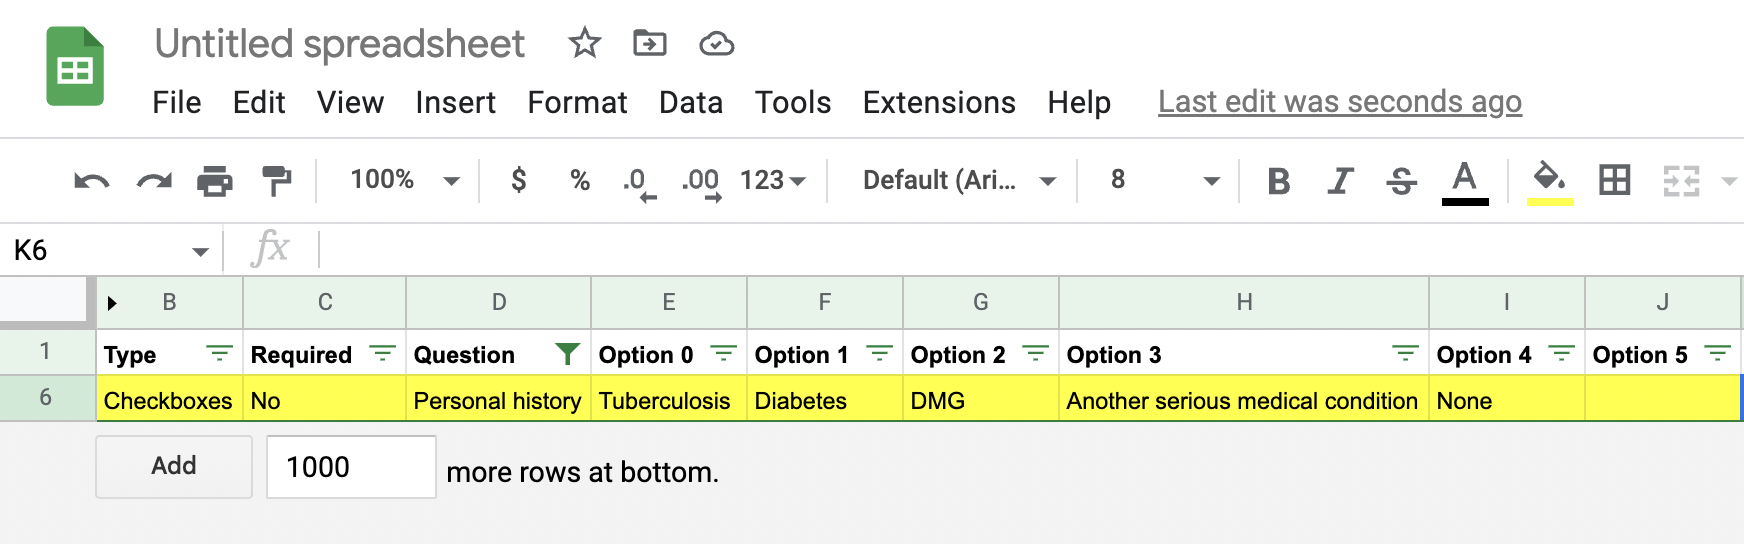Click the rows count input field
The width and height of the screenshot is (1744, 544).
coord(351,467)
